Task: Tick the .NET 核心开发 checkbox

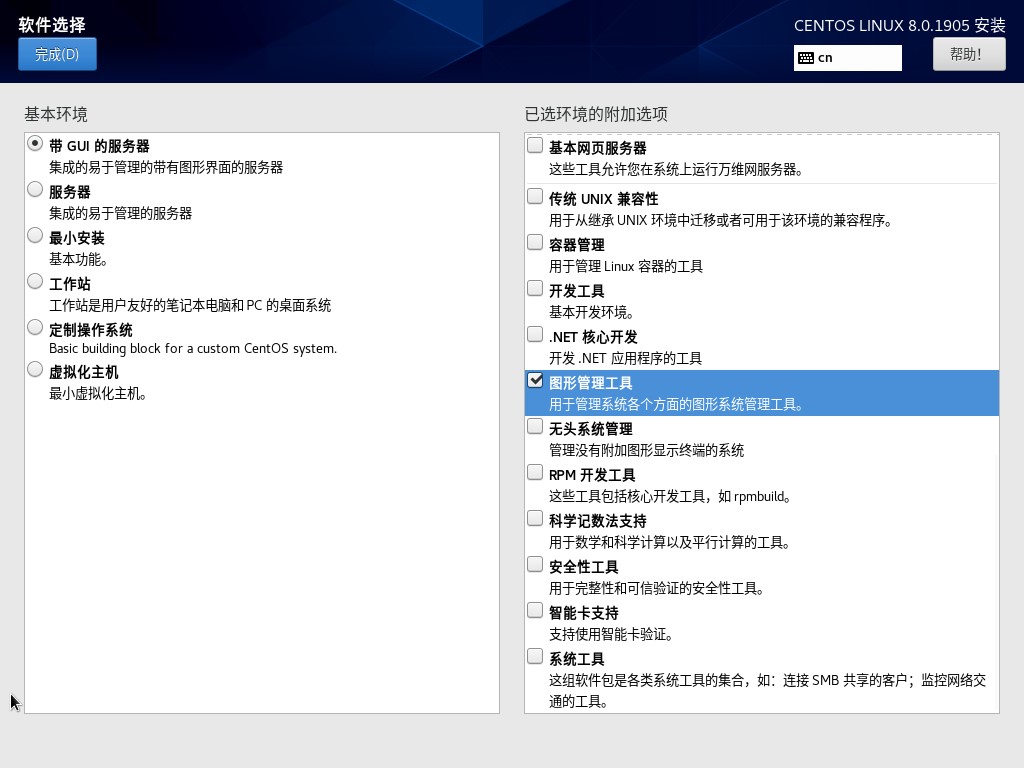Action: pyautogui.click(x=535, y=334)
